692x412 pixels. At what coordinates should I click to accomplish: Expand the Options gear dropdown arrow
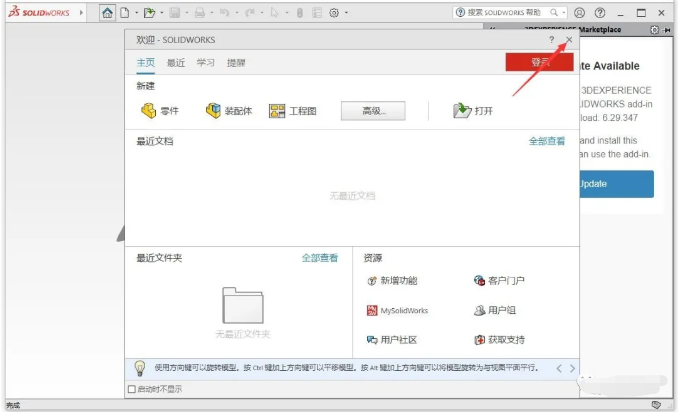click(346, 13)
